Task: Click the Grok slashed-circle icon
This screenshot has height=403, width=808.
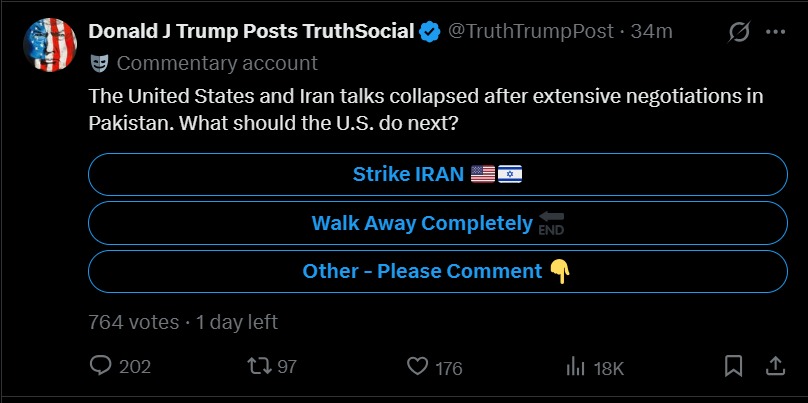Action: click(739, 32)
